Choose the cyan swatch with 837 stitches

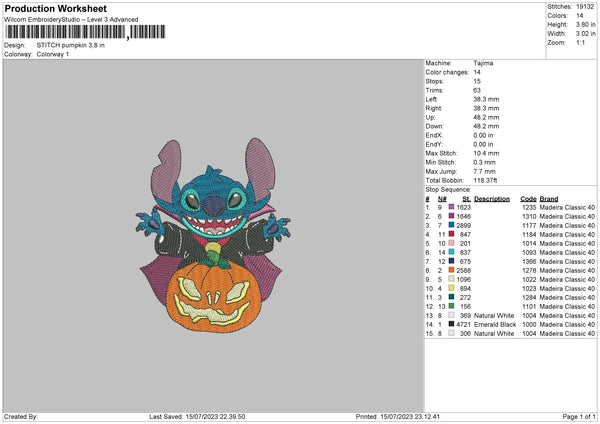tap(451, 252)
